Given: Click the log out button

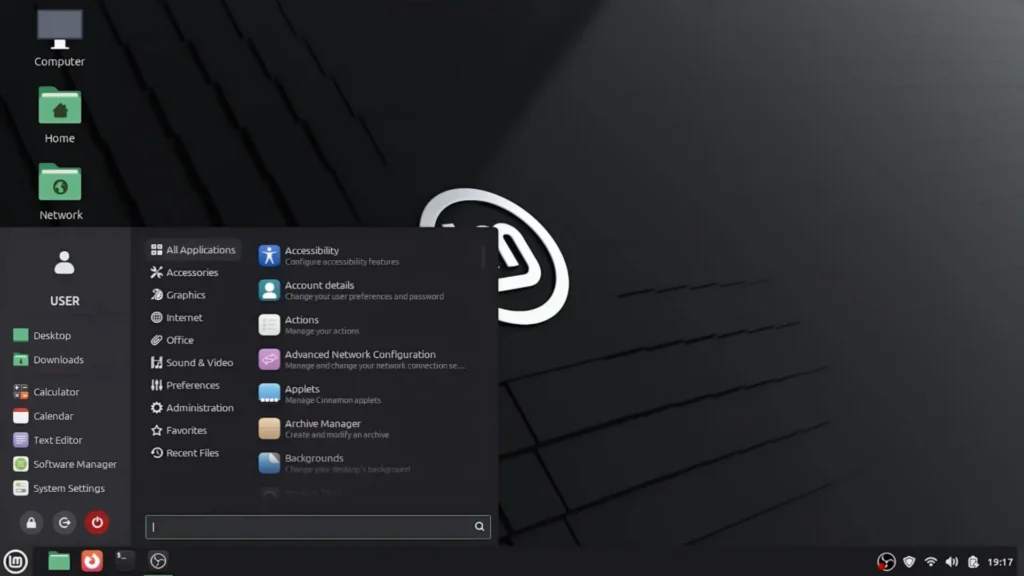Looking at the screenshot, I should [64, 522].
